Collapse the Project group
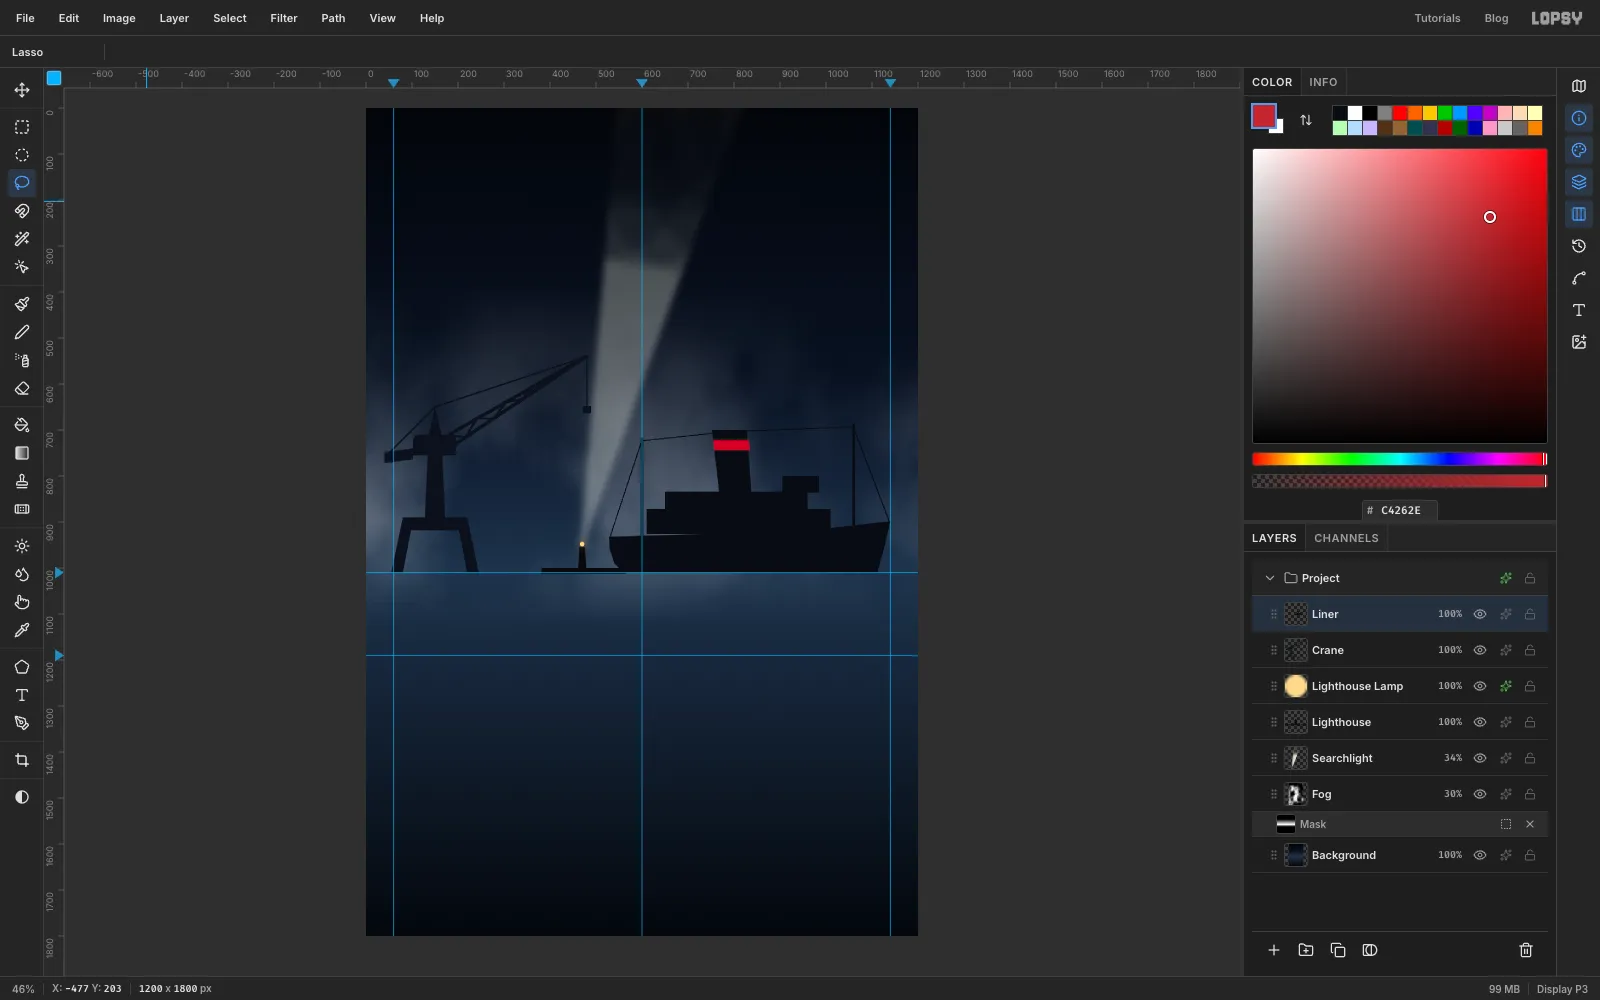1600x1000 pixels. coord(1270,578)
